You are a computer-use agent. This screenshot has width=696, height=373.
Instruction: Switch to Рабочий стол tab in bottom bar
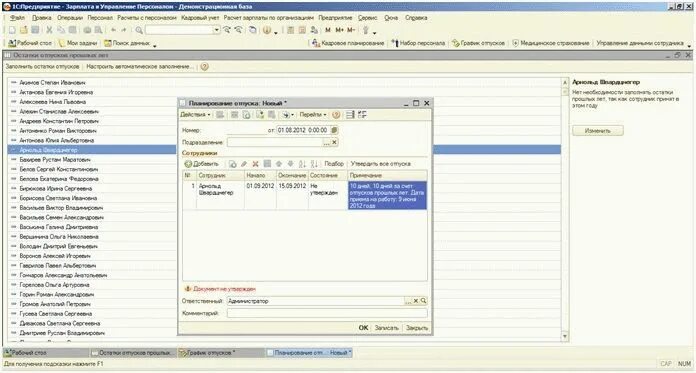pos(46,353)
